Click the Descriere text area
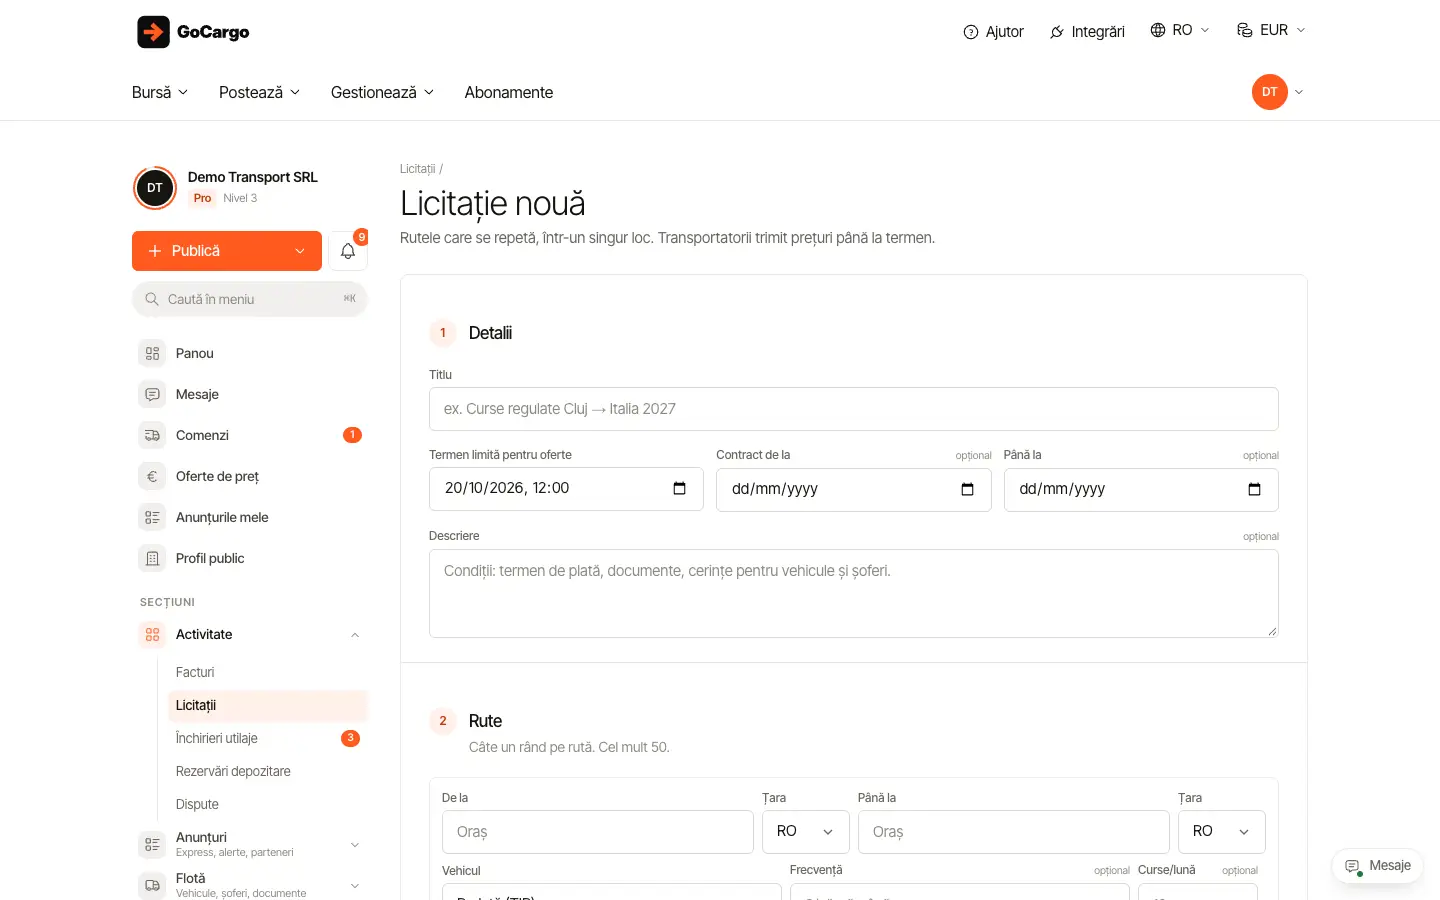1440x900 pixels. click(854, 593)
